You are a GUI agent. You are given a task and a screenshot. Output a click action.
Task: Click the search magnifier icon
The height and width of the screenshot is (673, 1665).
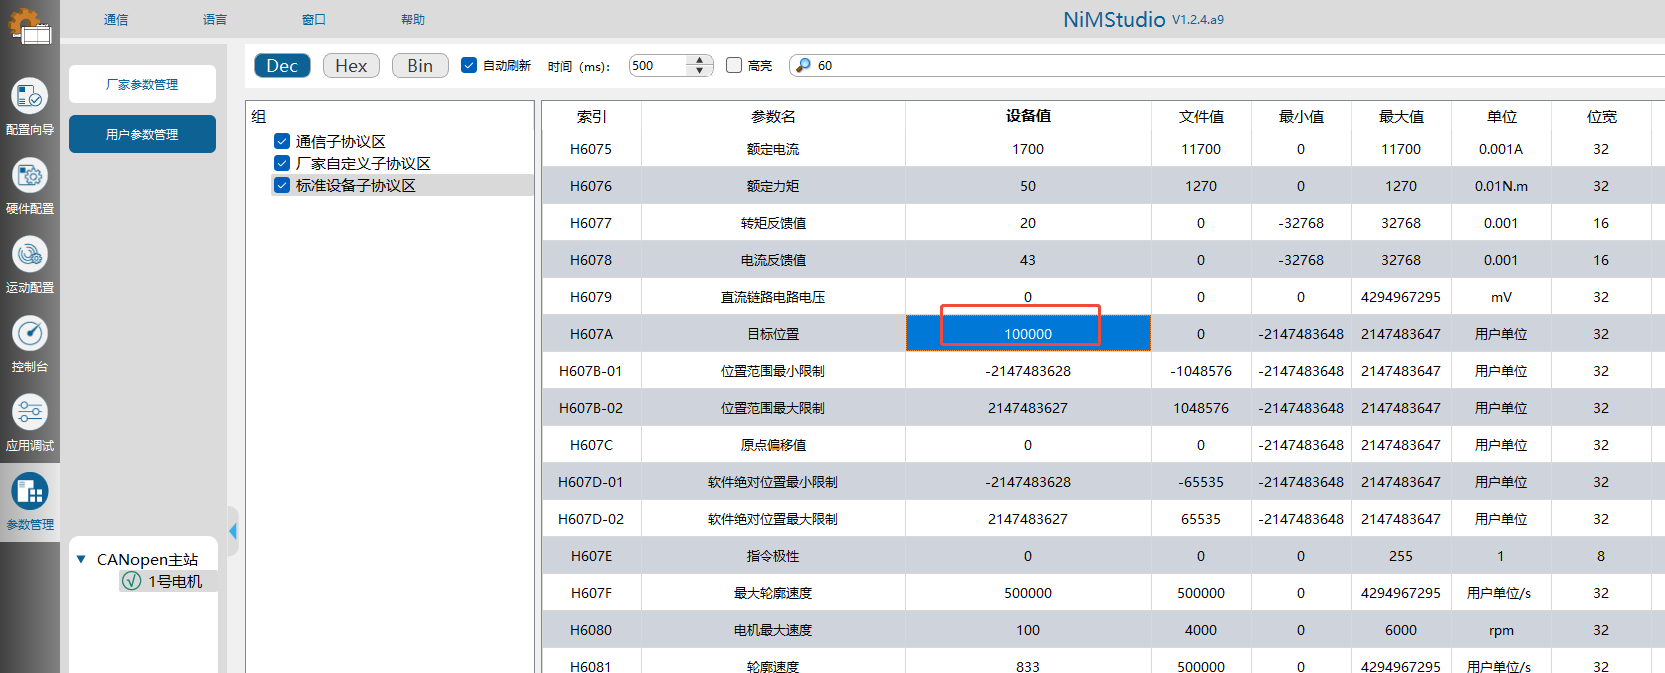(803, 65)
